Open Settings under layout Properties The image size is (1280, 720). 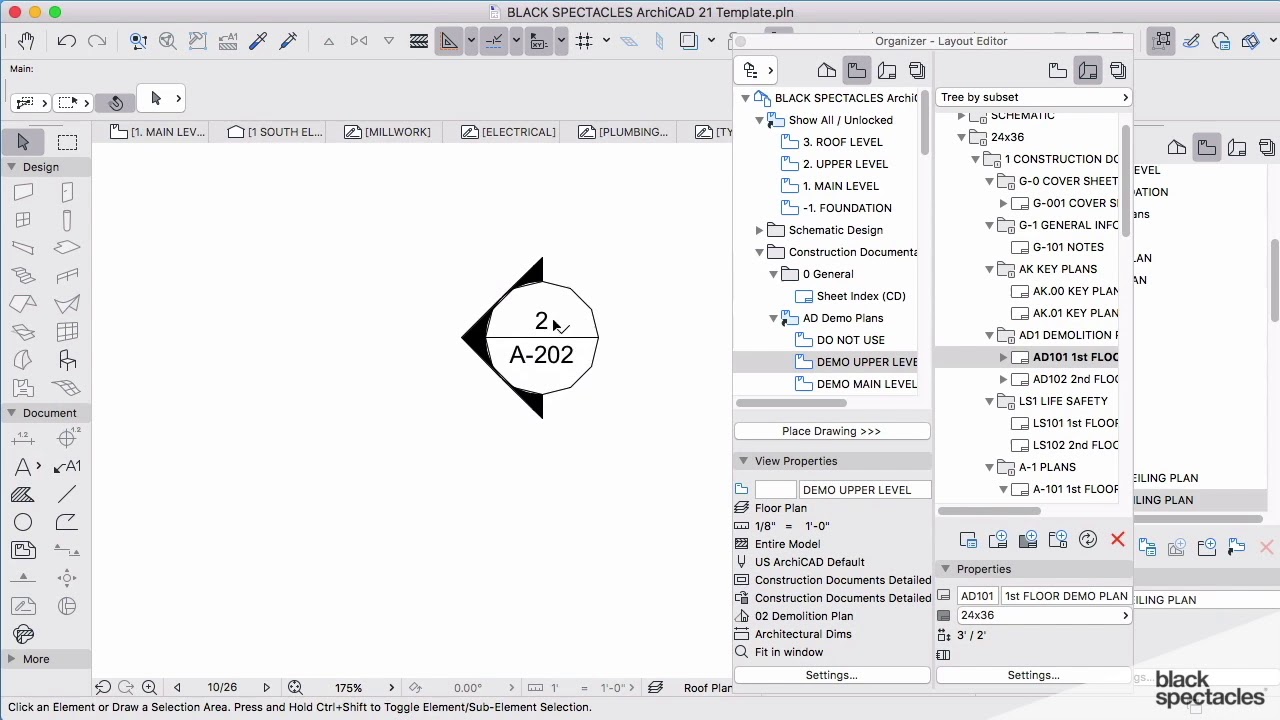(x=1034, y=675)
